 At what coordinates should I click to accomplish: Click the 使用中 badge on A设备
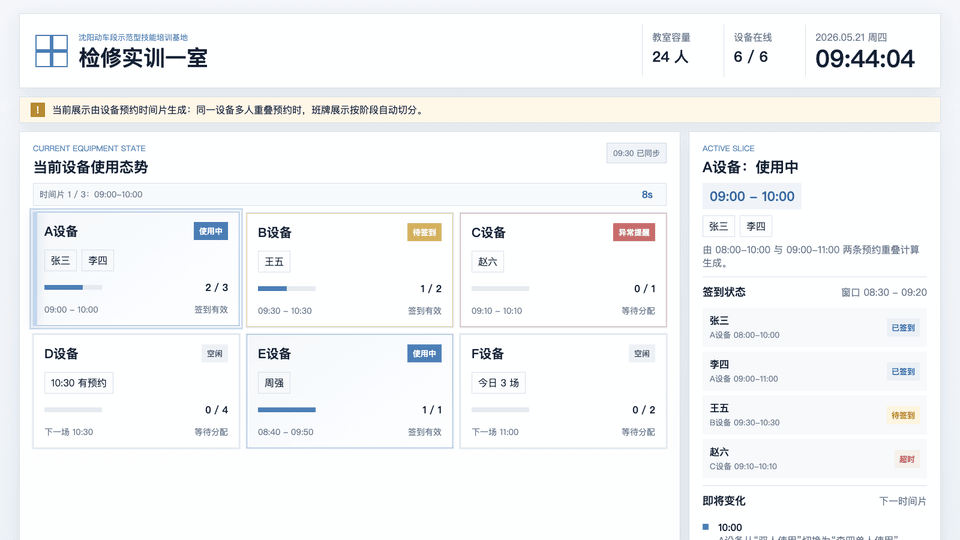211,231
